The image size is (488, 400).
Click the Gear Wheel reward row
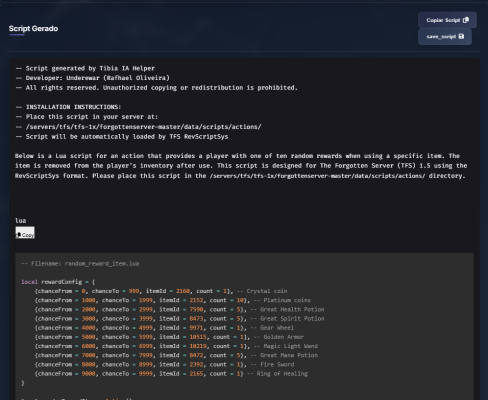point(164,328)
